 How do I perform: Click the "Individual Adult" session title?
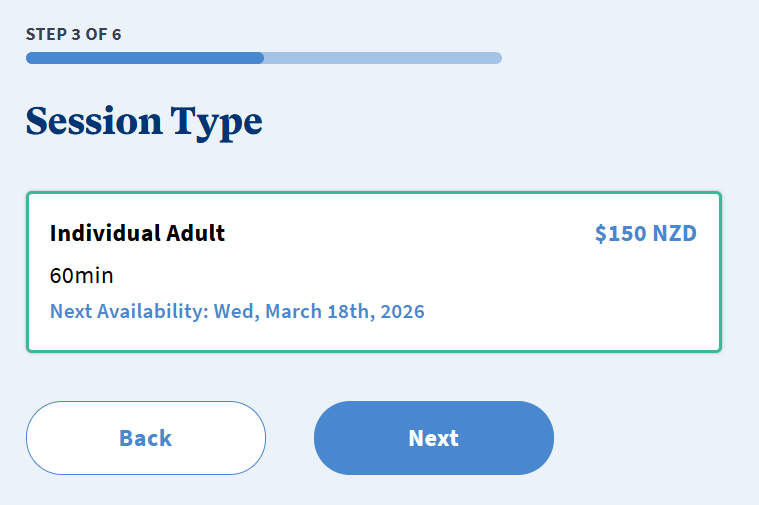click(x=137, y=234)
